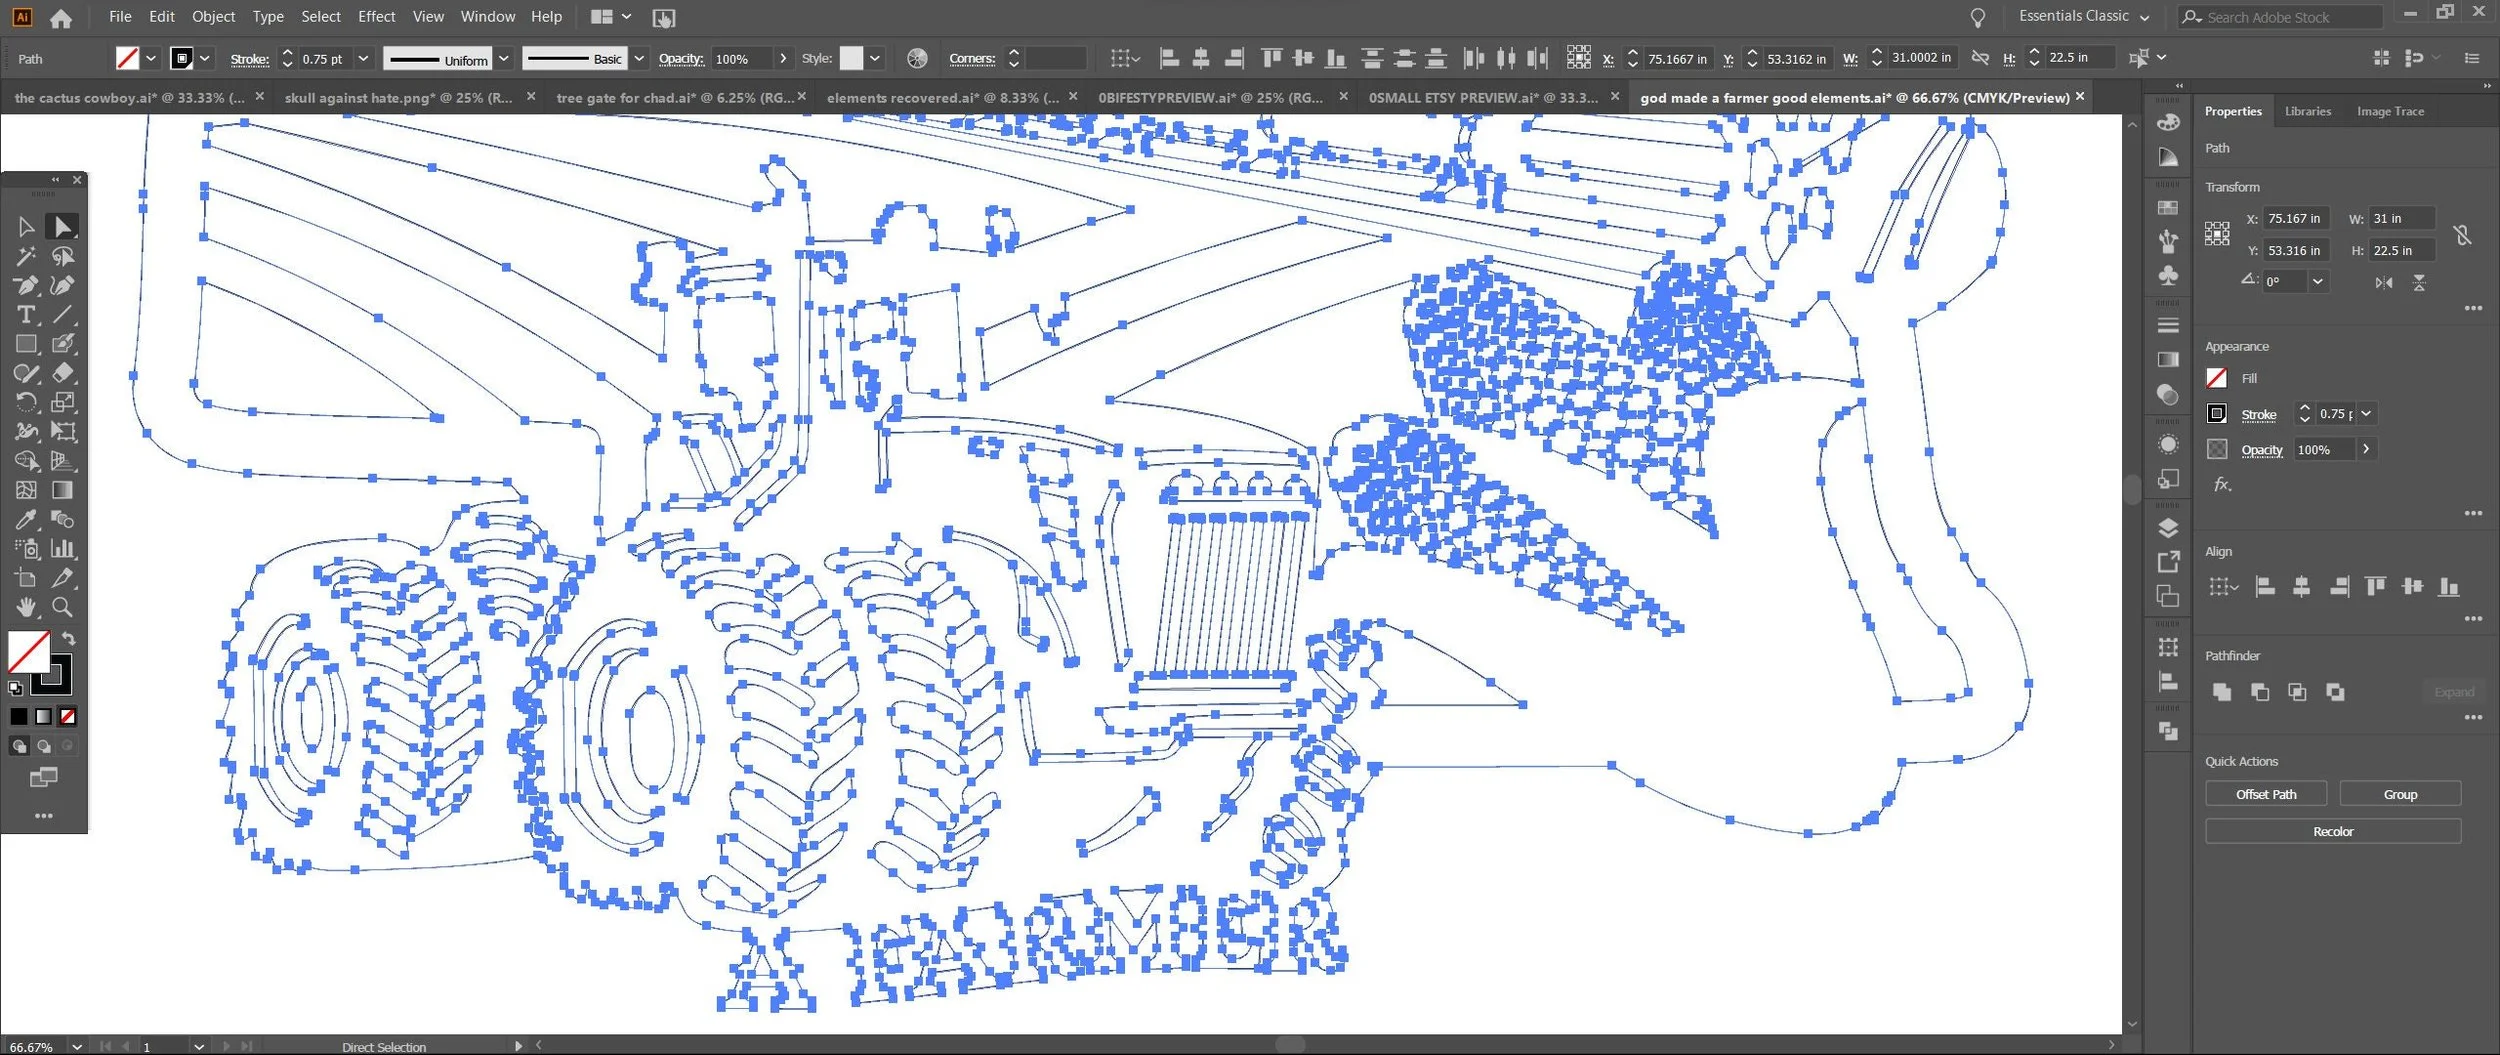Activate the Zoom tool in toolbox
The image size is (2500, 1055).
pos(62,607)
